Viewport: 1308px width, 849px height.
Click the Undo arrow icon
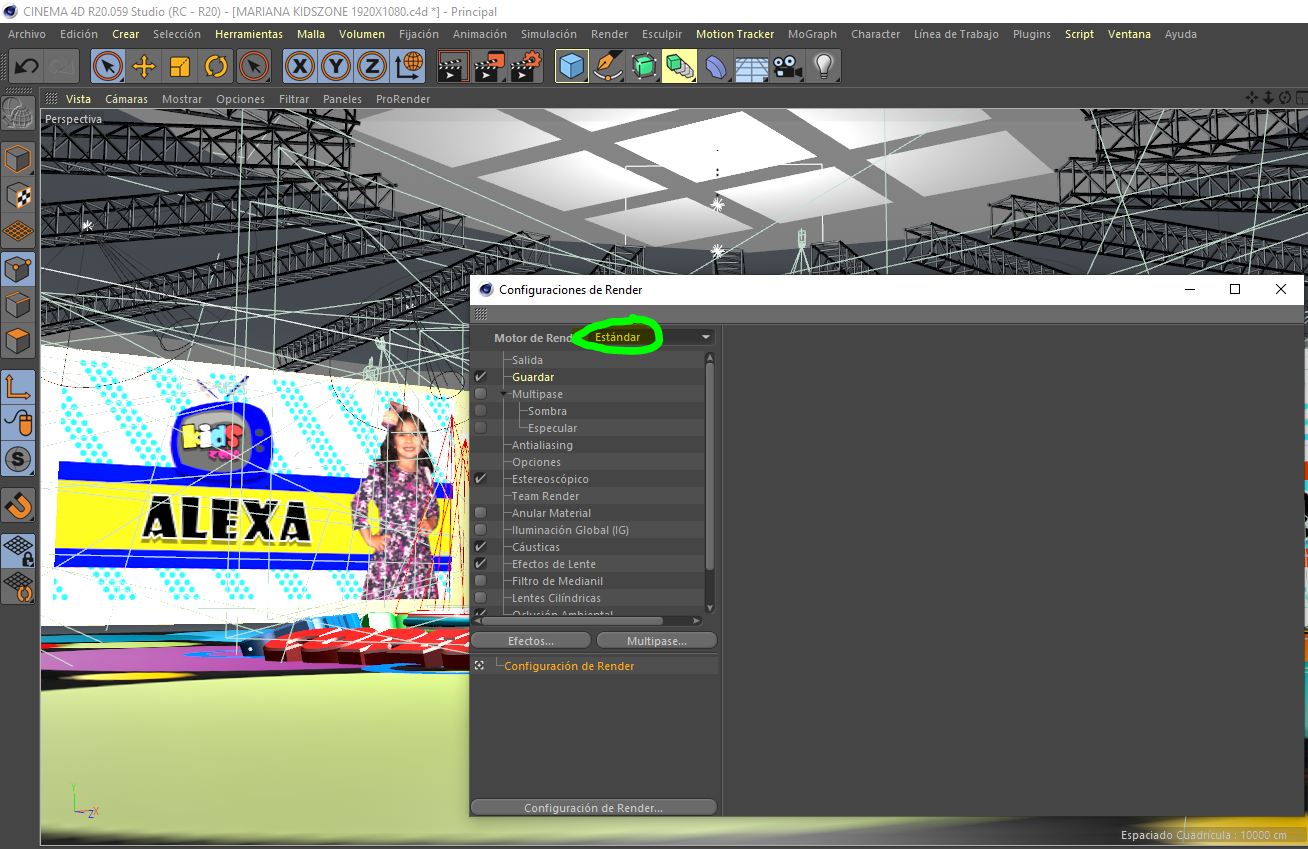[27, 67]
